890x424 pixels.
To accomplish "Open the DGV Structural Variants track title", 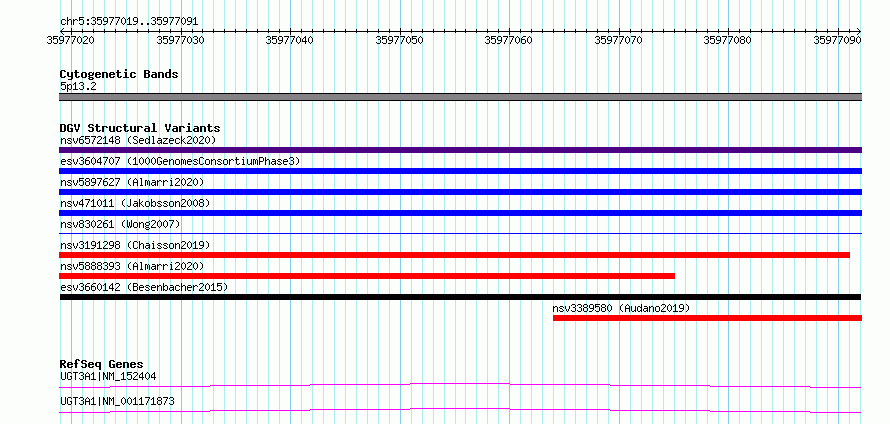I will coord(140,128).
